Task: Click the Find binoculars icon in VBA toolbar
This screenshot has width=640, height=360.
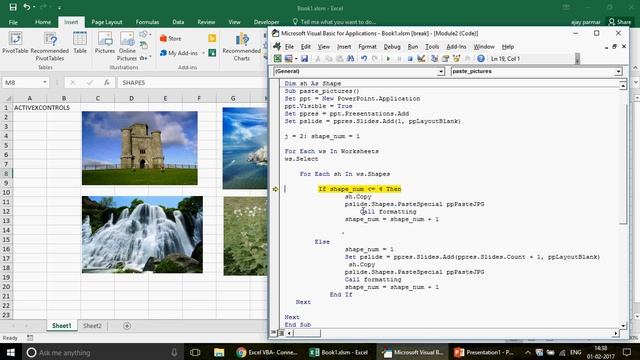Action: tap(350, 59)
